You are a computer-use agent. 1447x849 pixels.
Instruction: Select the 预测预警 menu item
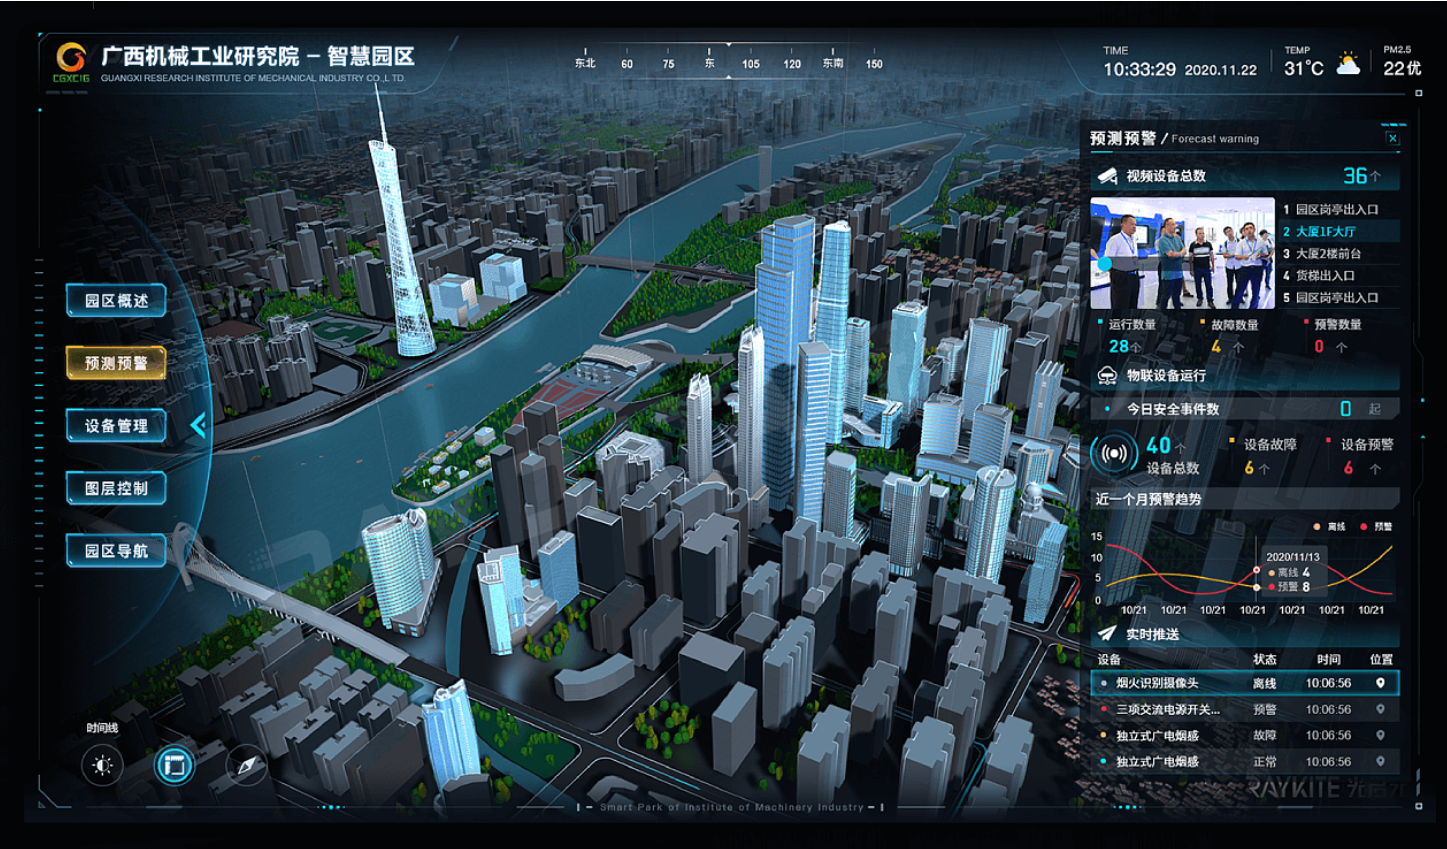116,363
